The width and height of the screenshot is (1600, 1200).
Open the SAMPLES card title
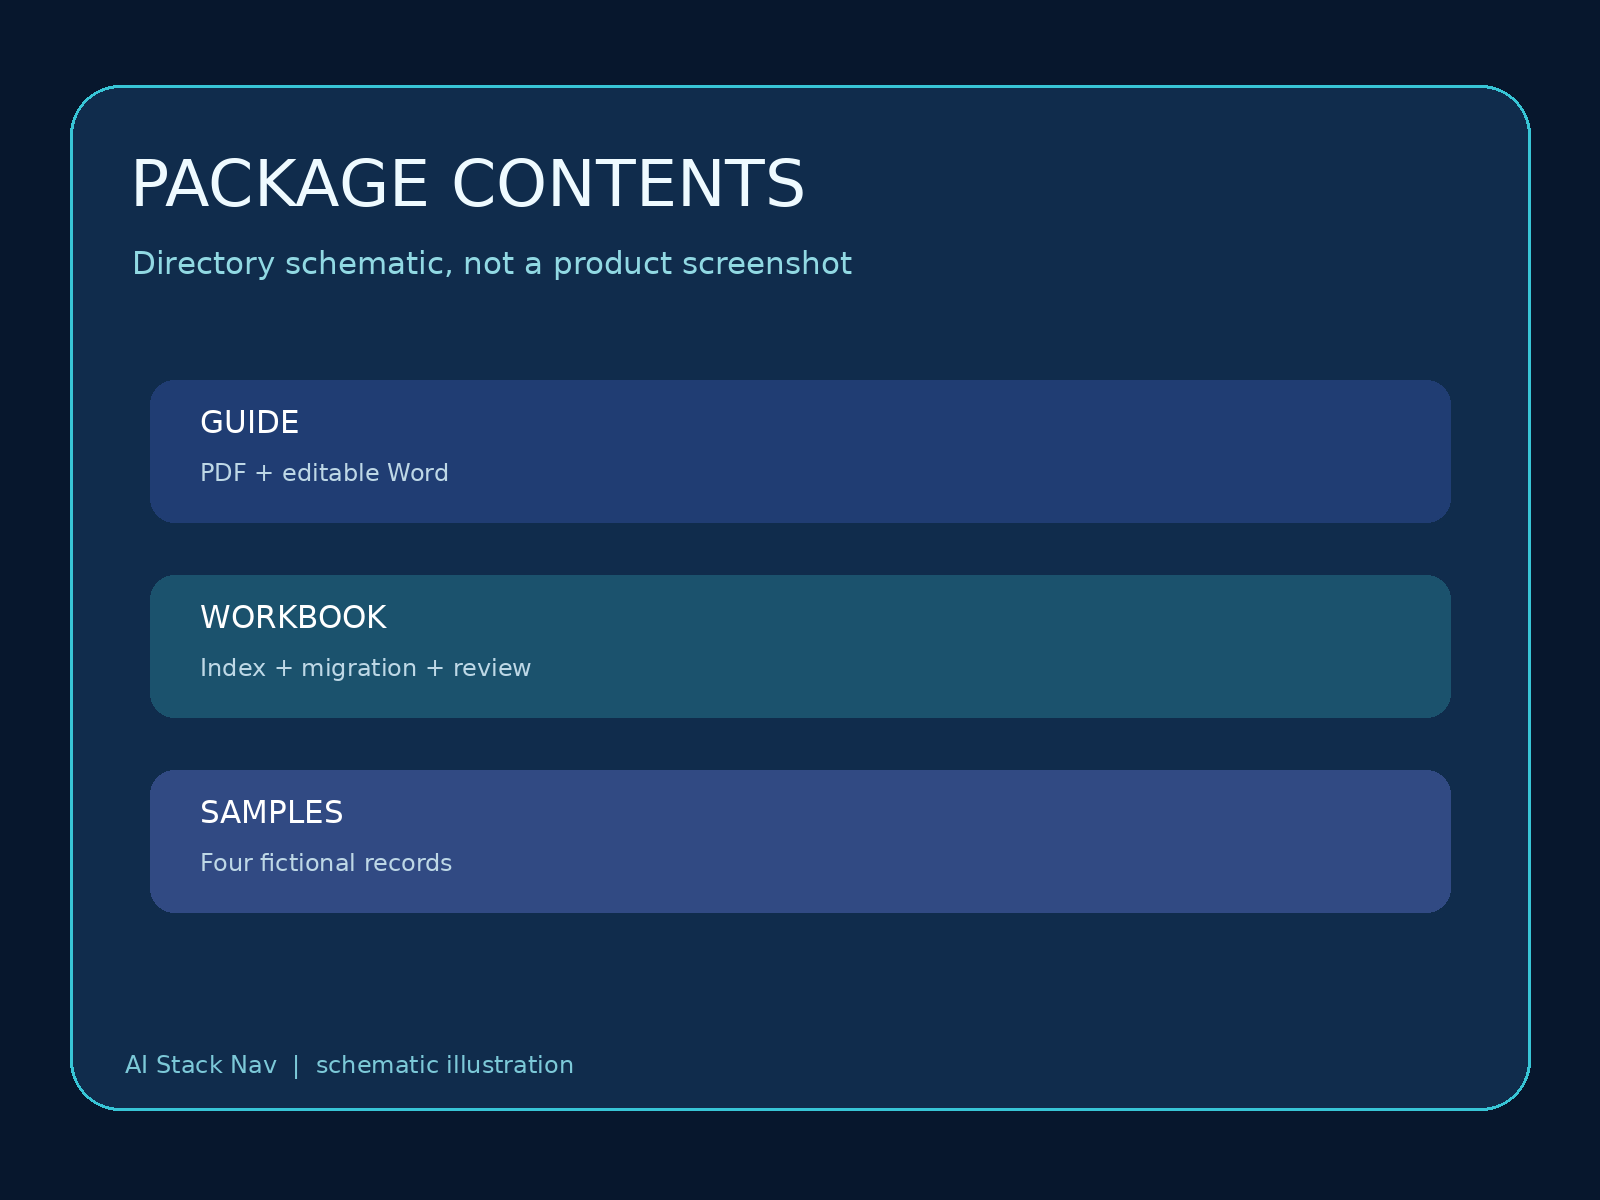pyautogui.click(x=271, y=813)
